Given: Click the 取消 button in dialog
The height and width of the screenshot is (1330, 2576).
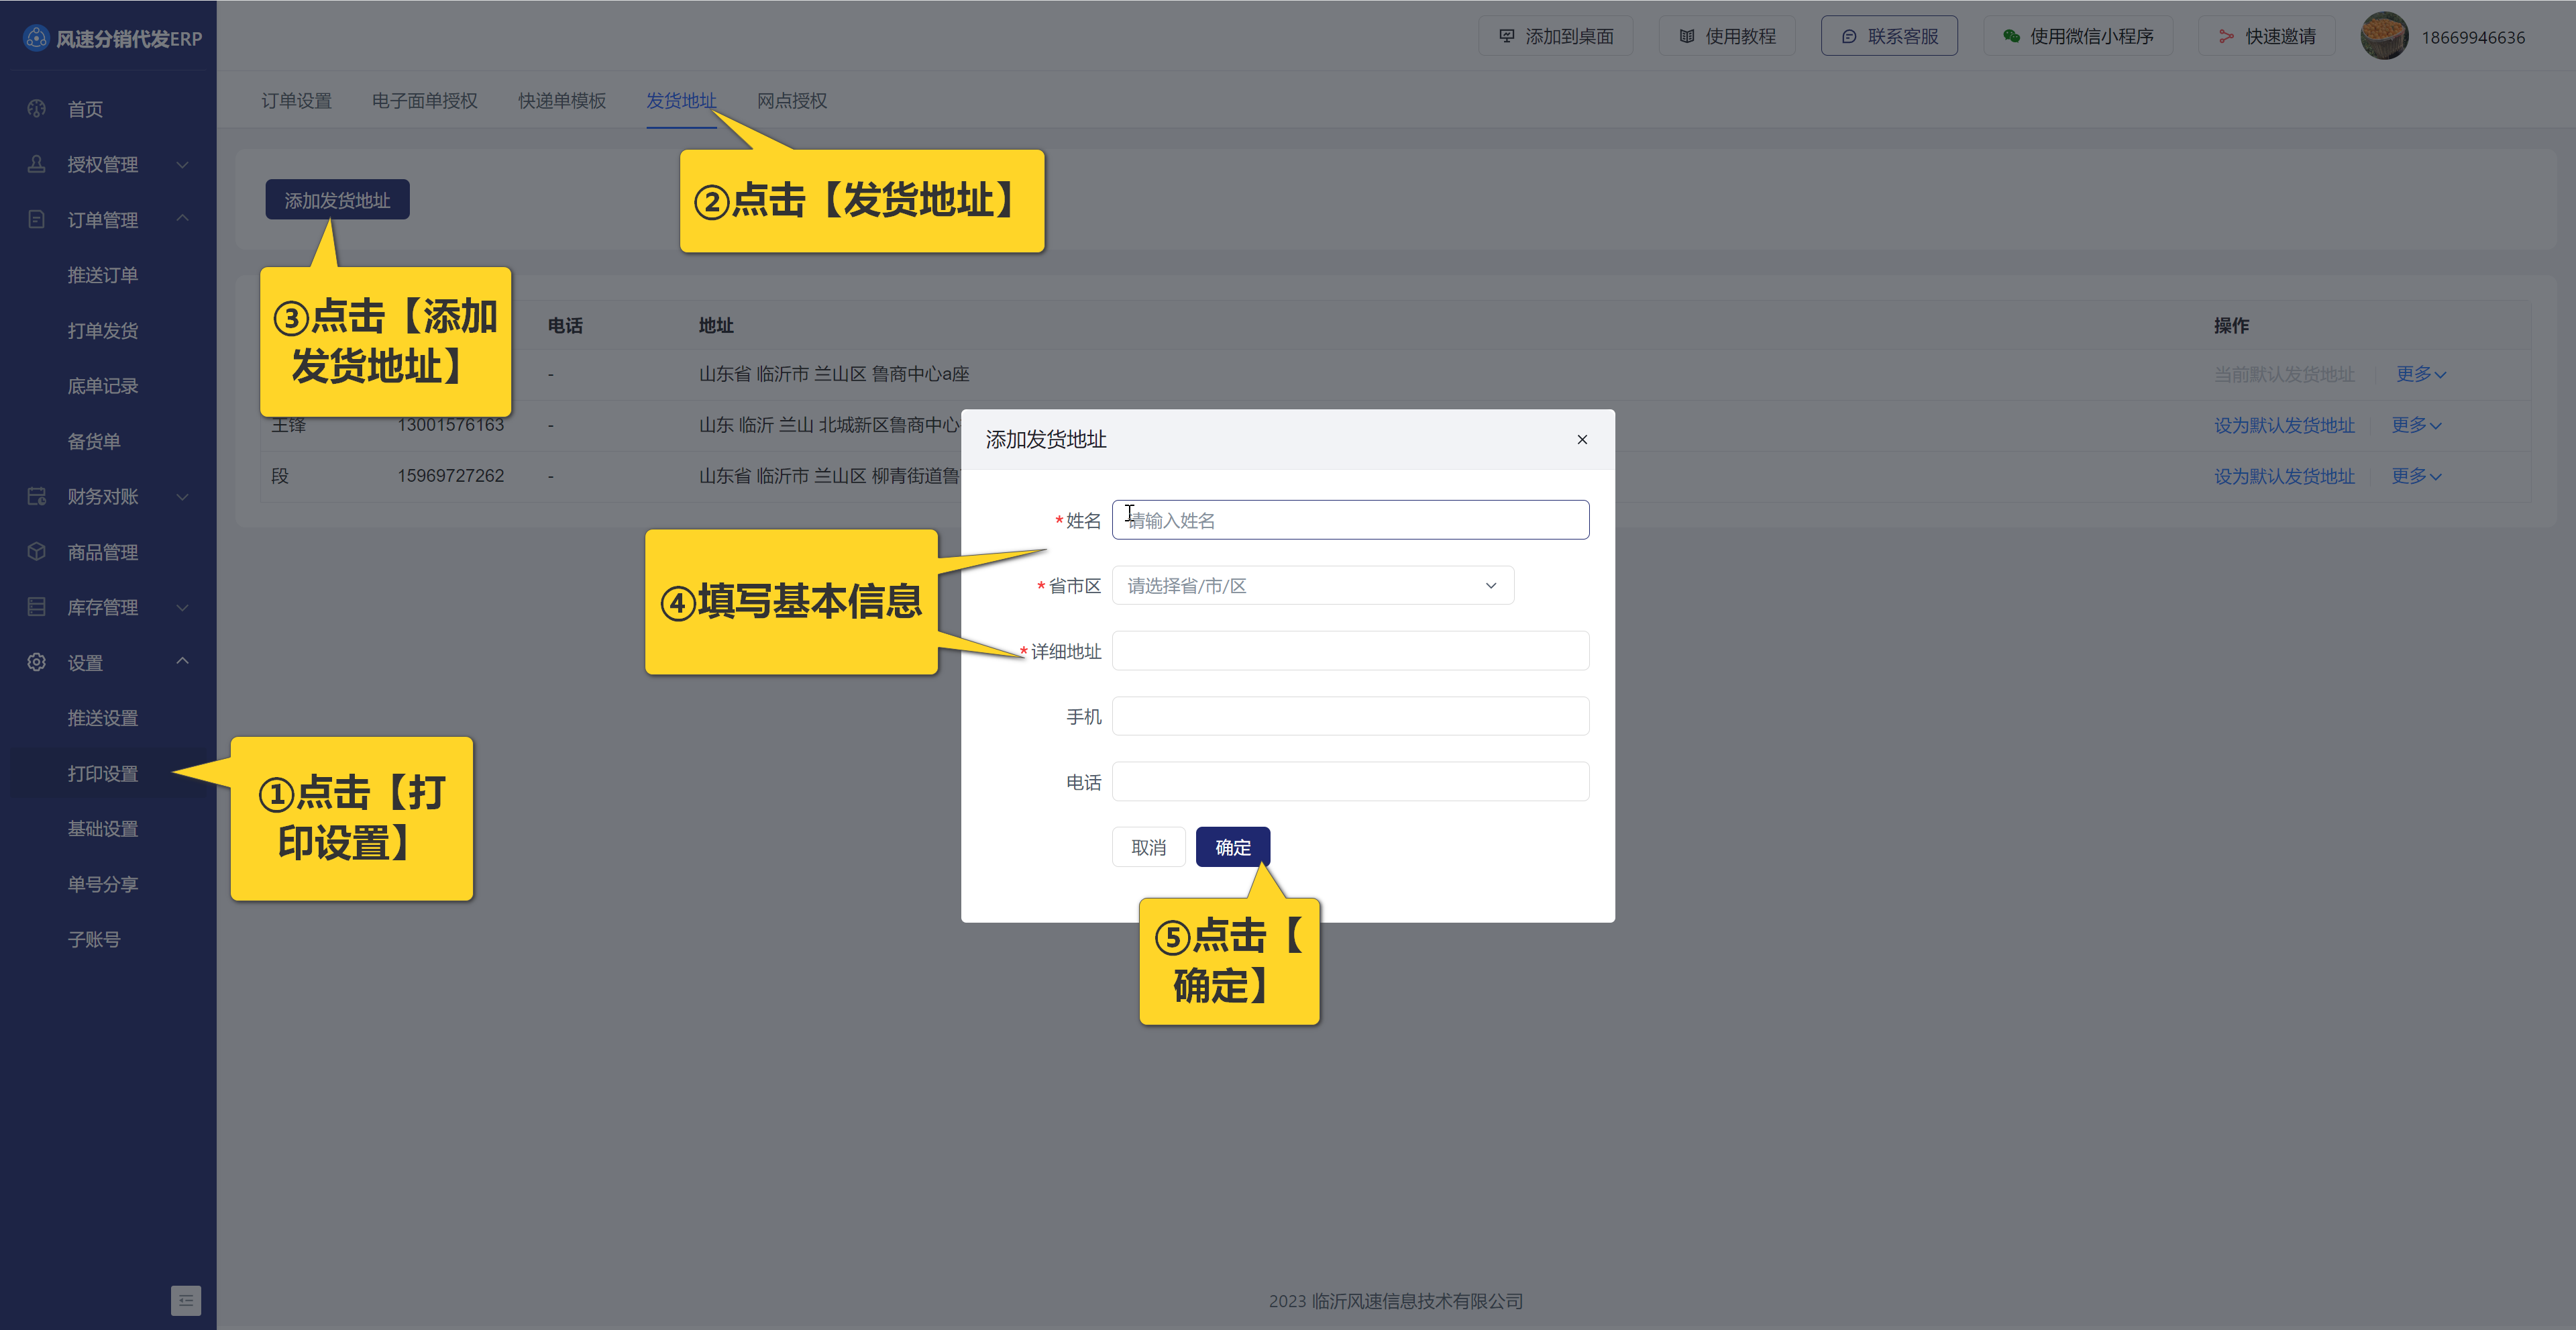Looking at the screenshot, I should click(1148, 847).
